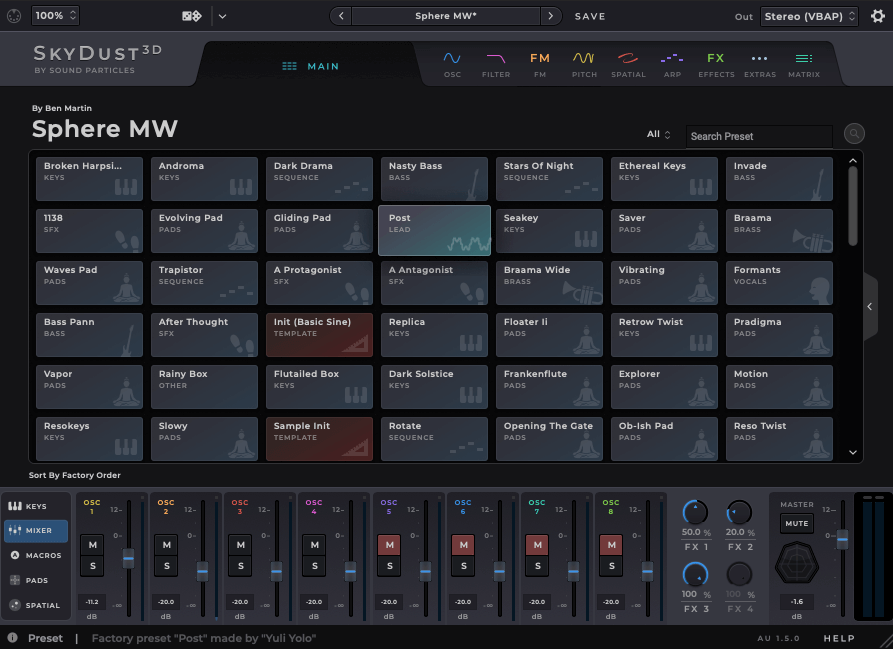The image size is (893, 649).
Task: Solo oscillator 5 in the mixer
Action: coord(389,567)
